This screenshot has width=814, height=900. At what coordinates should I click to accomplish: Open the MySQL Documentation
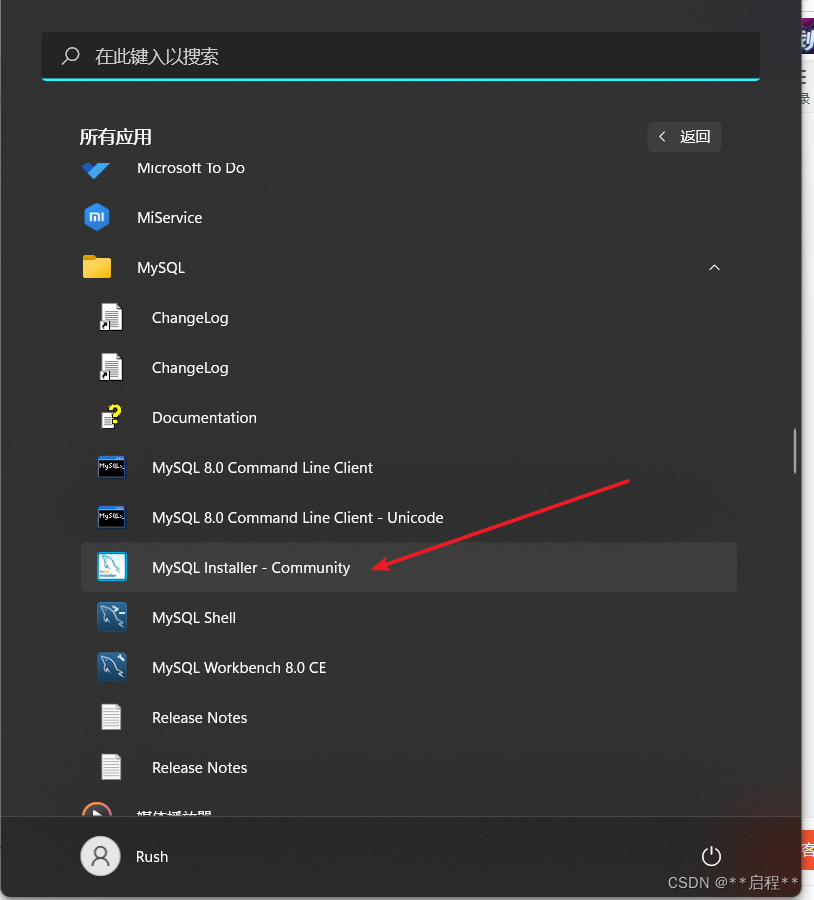(x=204, y=417)
